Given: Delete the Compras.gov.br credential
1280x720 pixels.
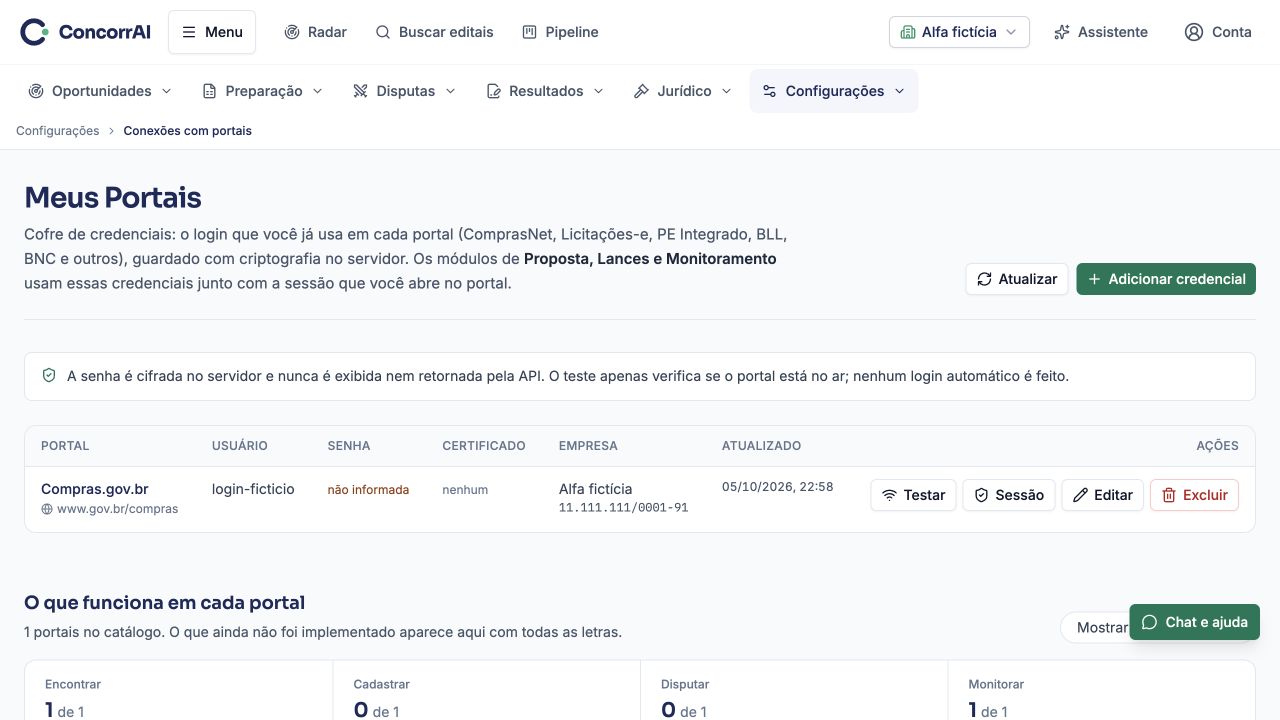Looking at the screenshot, I should 1194,495.
